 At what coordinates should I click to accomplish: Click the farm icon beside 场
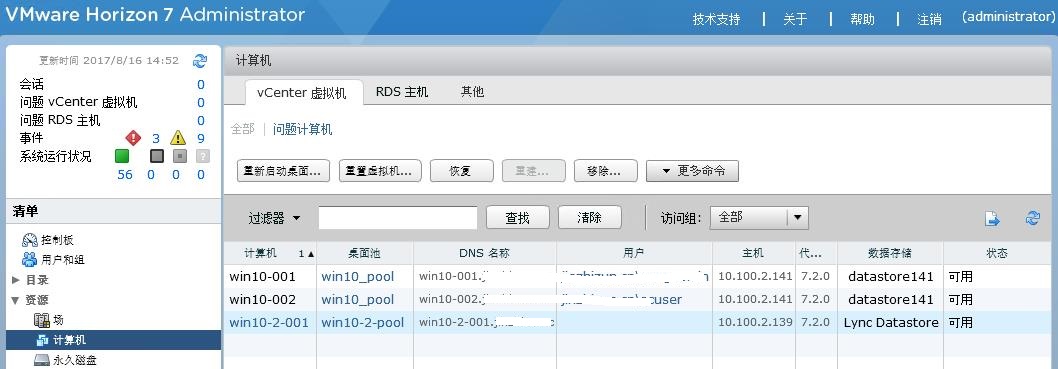[x=42, y=320]
